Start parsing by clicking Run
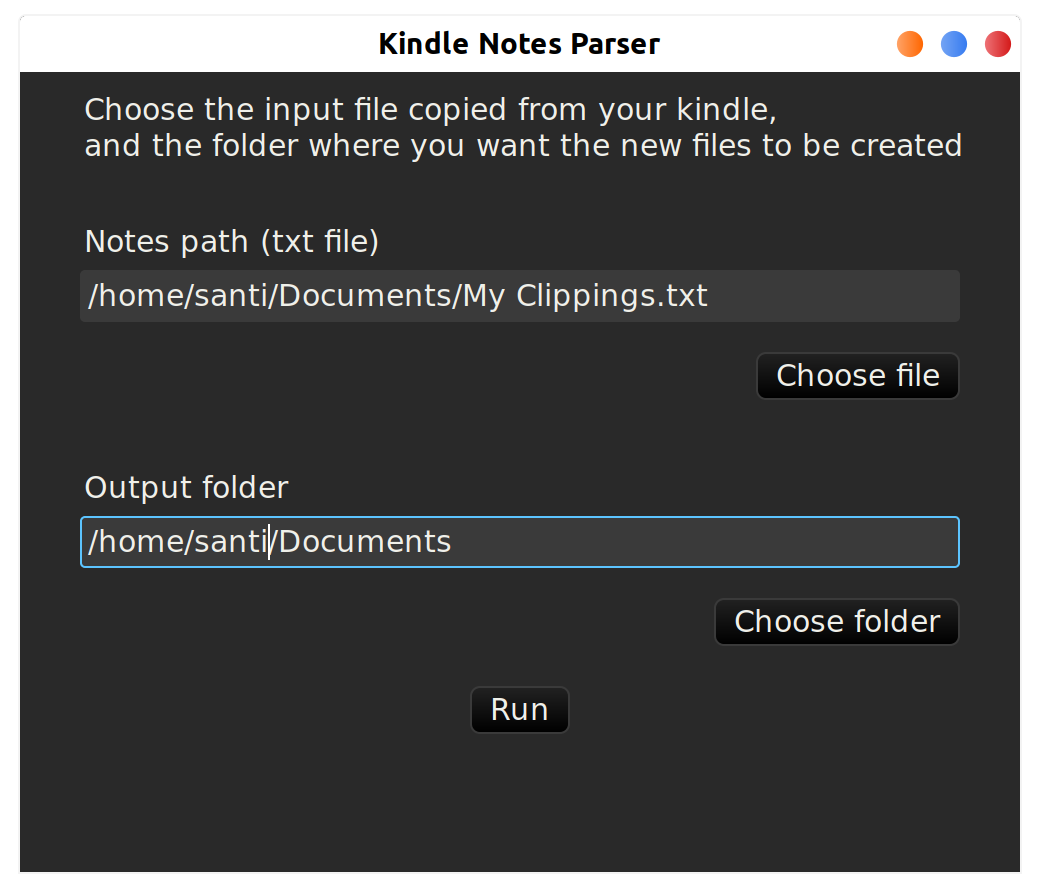The image size is (1040, 892). 519,709
